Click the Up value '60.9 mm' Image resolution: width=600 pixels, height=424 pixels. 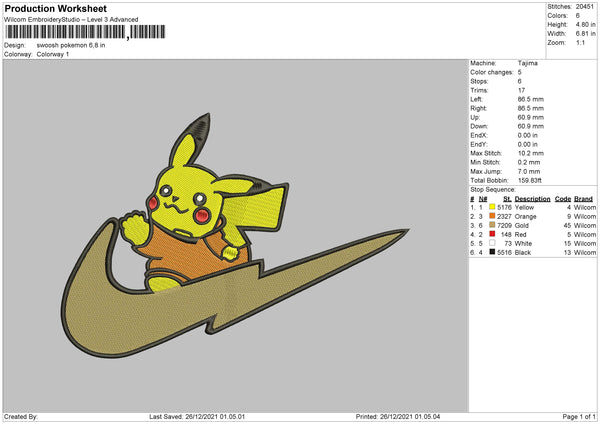tap(531, 117)
